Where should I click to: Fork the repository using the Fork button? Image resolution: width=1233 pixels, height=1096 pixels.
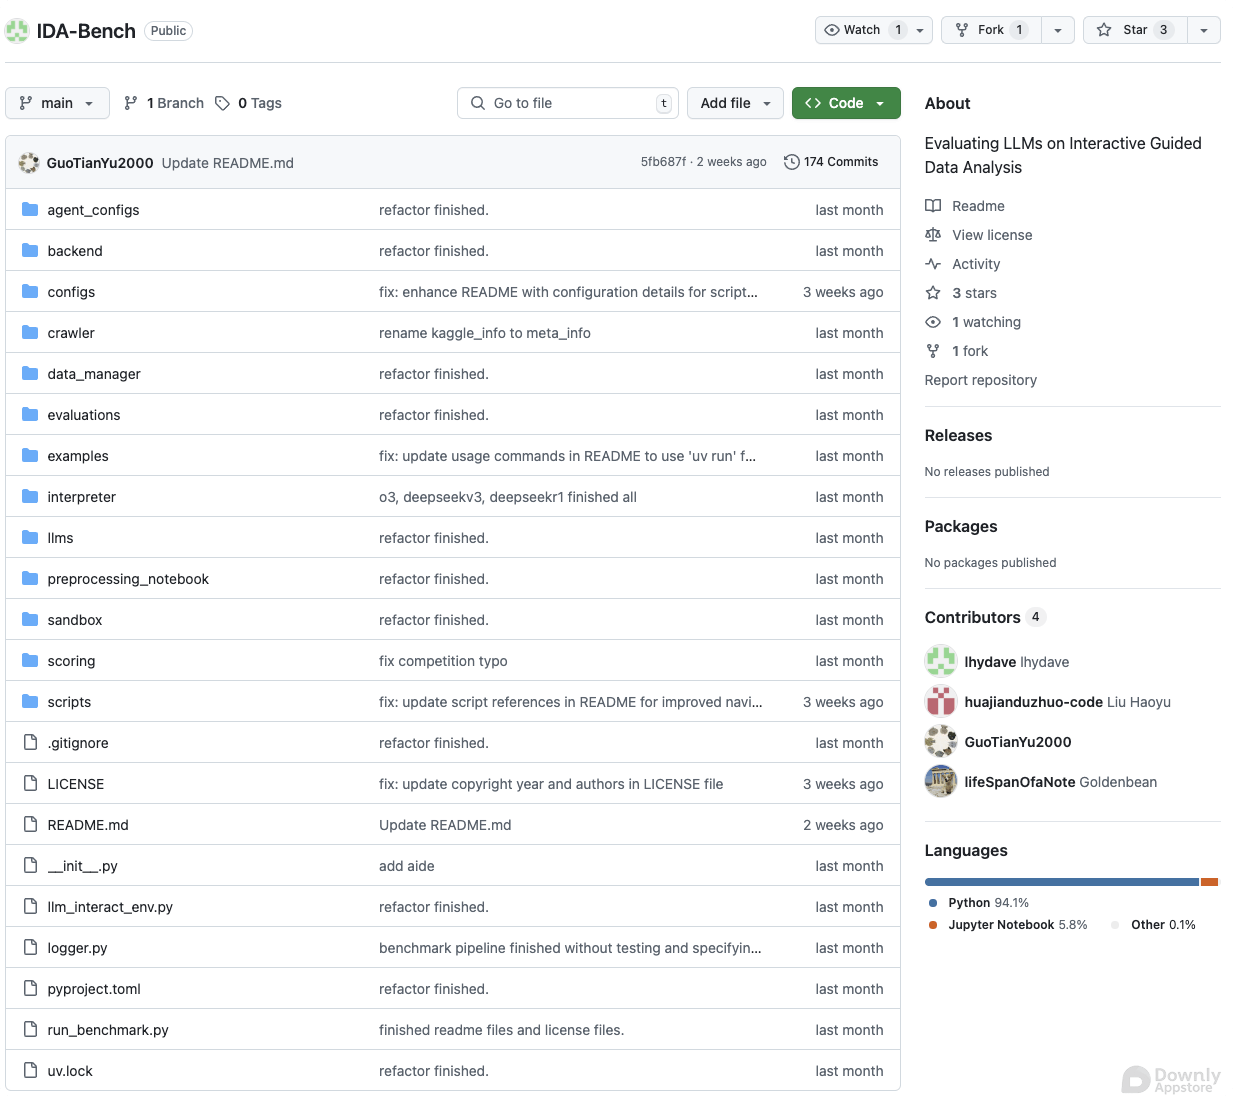pos(992,30)
